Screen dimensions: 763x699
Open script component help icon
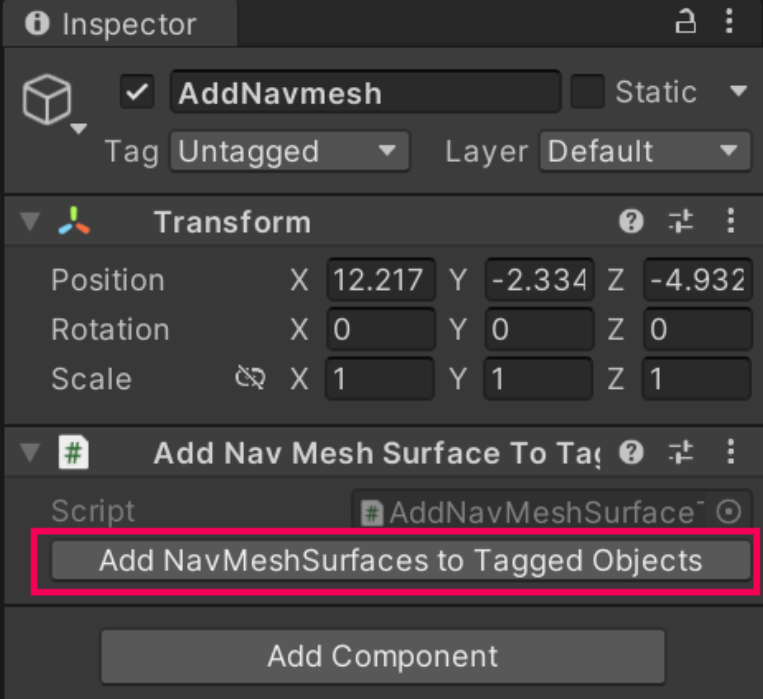[631, 454]
